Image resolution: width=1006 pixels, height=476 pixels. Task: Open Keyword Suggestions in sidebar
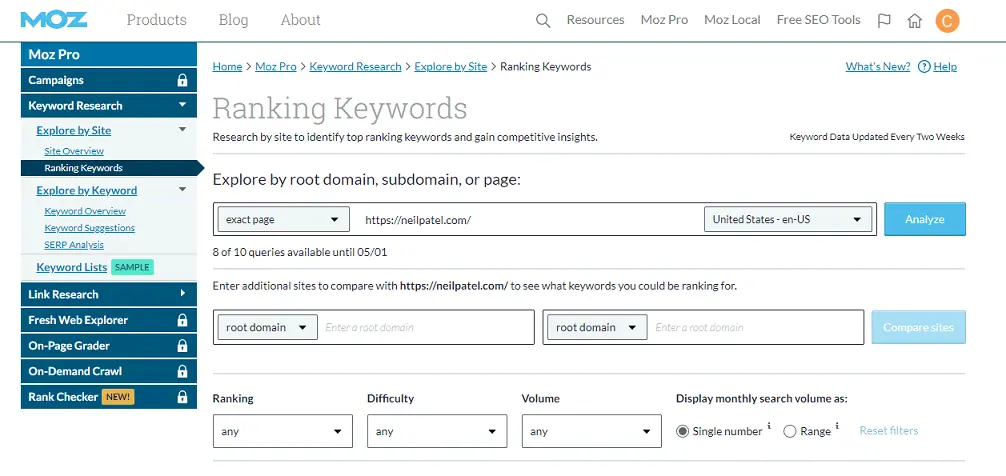tap(89, 228)
